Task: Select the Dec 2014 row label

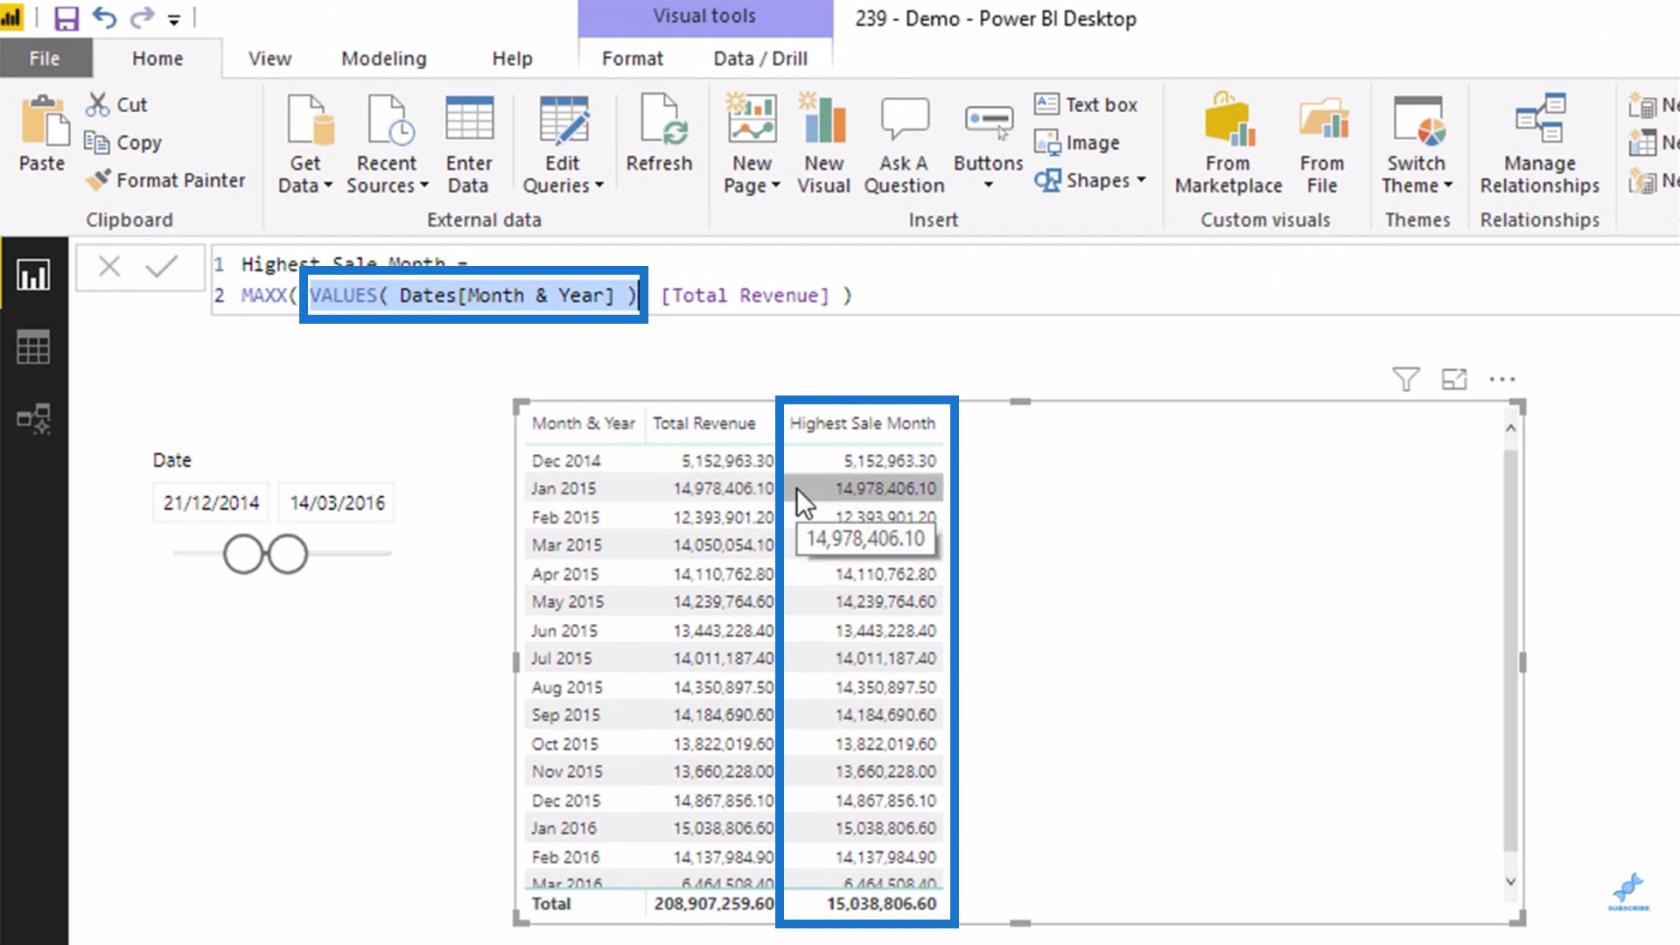Action: pyautogui.click(x=566, y=460)
